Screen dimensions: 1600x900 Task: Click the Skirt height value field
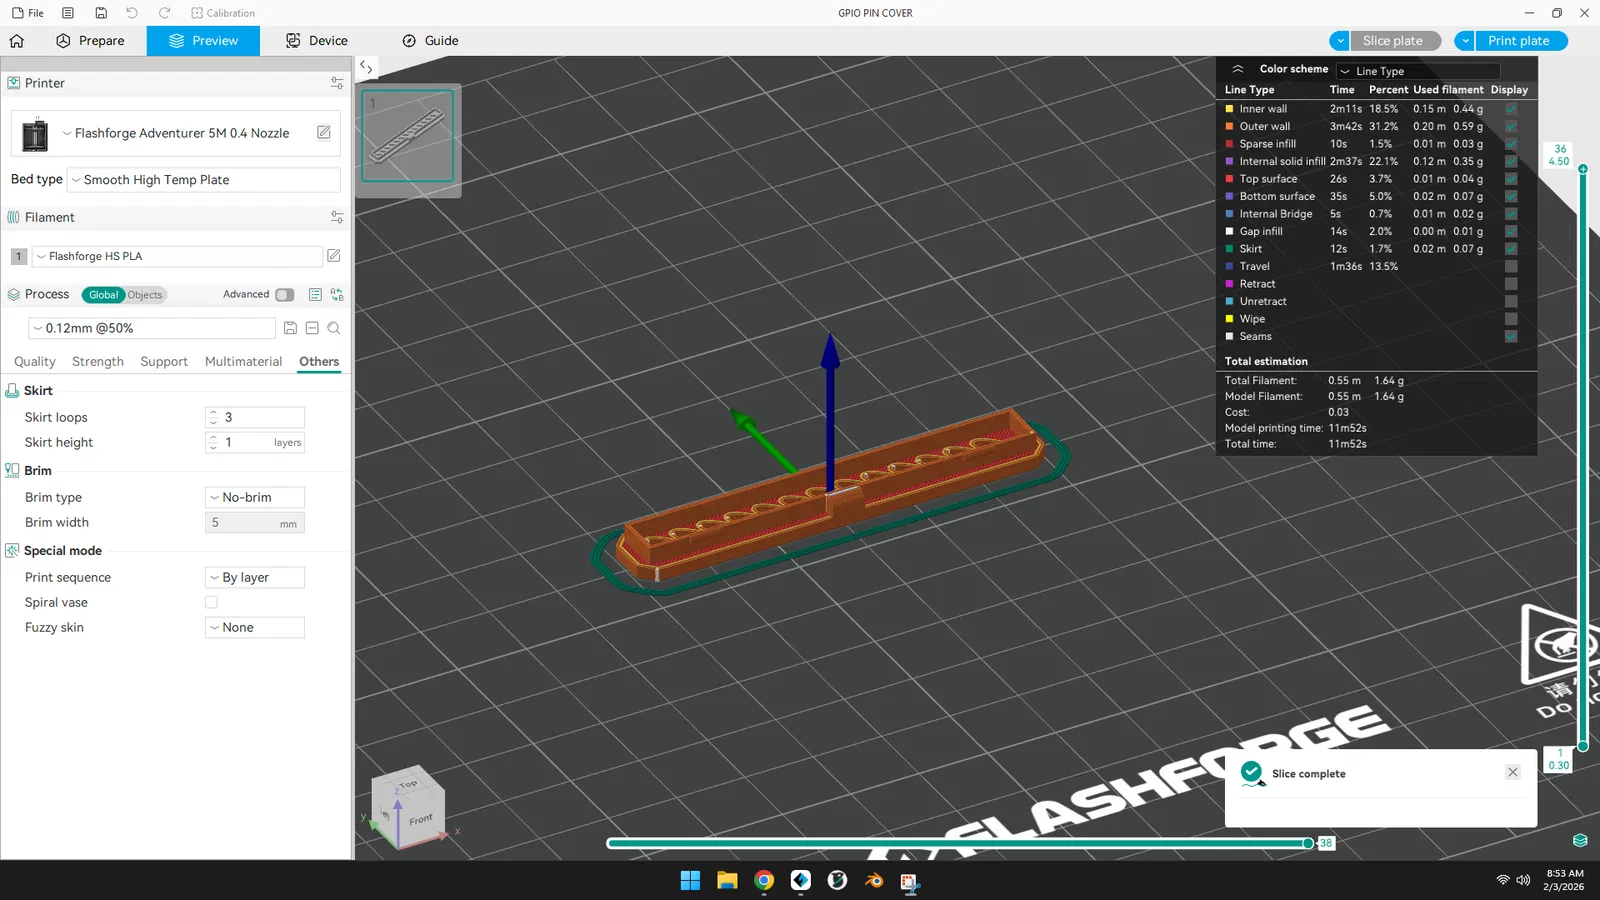(255, 443)
